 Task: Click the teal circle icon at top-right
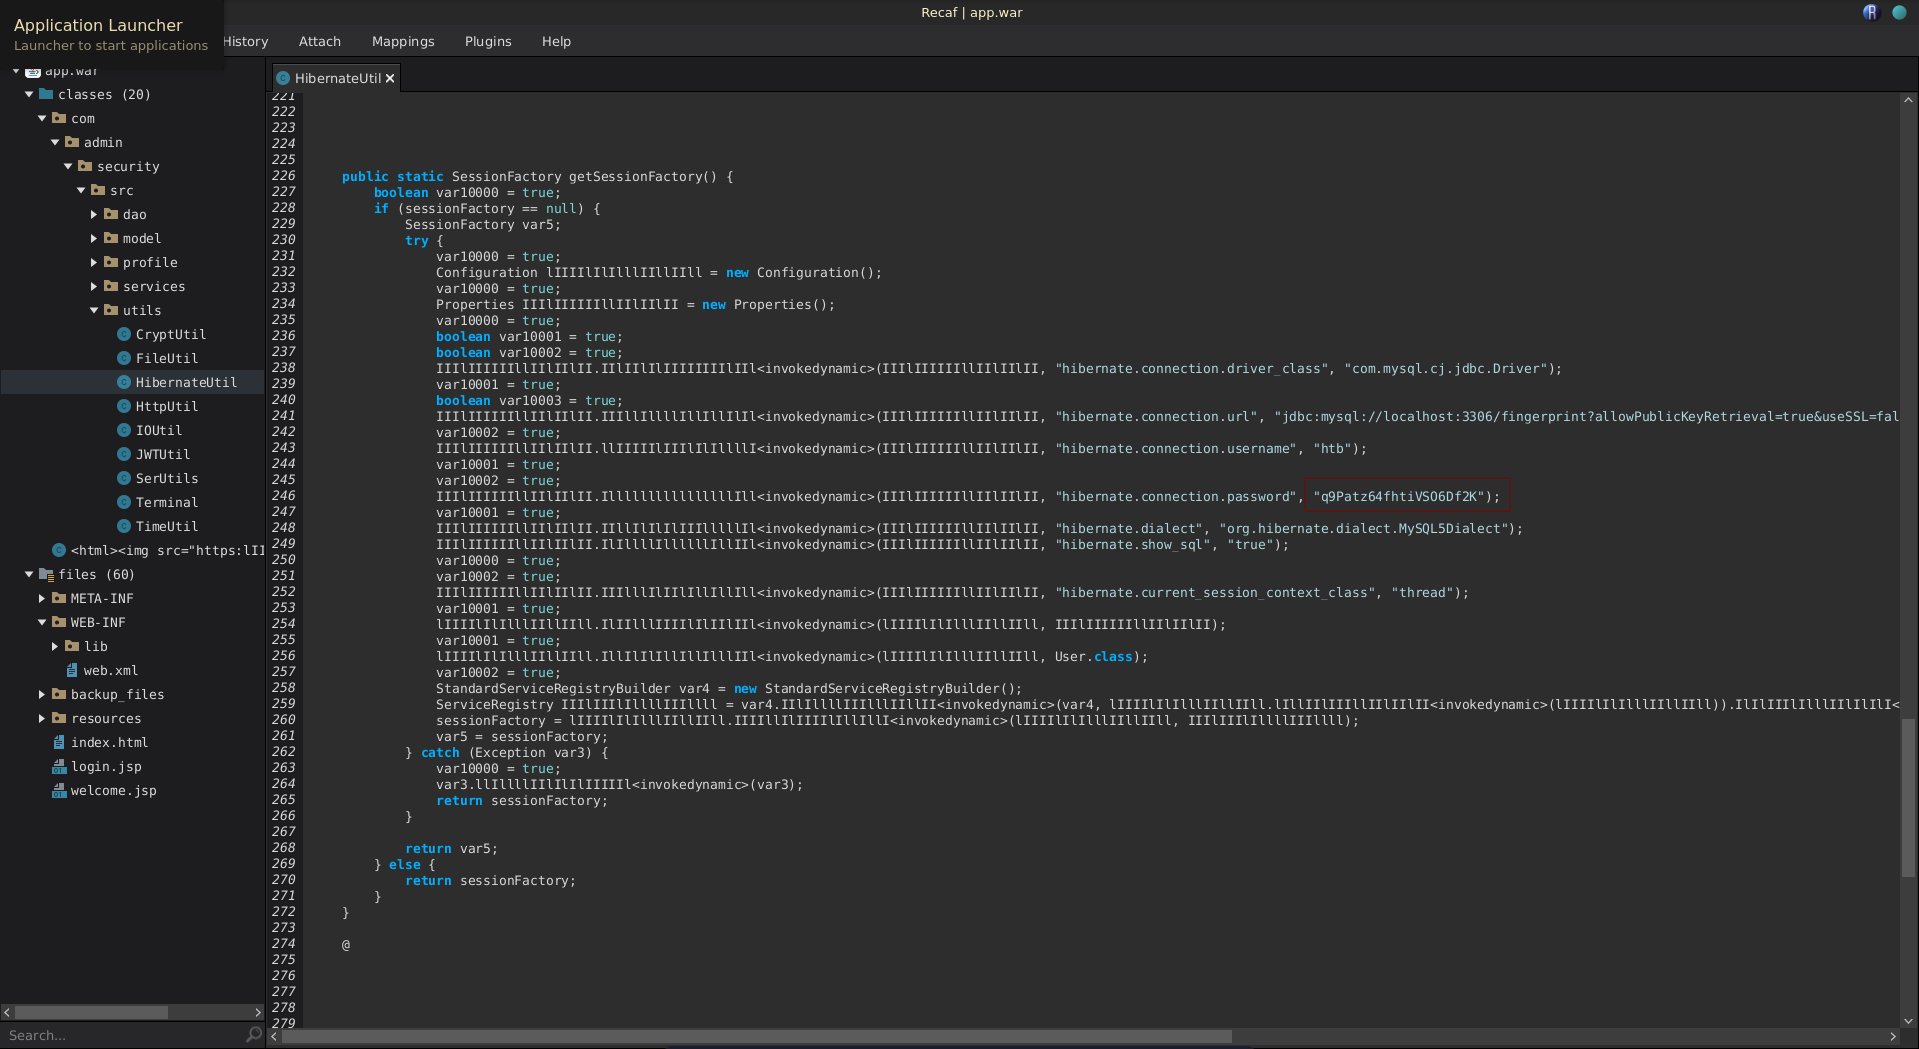(x=1899, y=13)
